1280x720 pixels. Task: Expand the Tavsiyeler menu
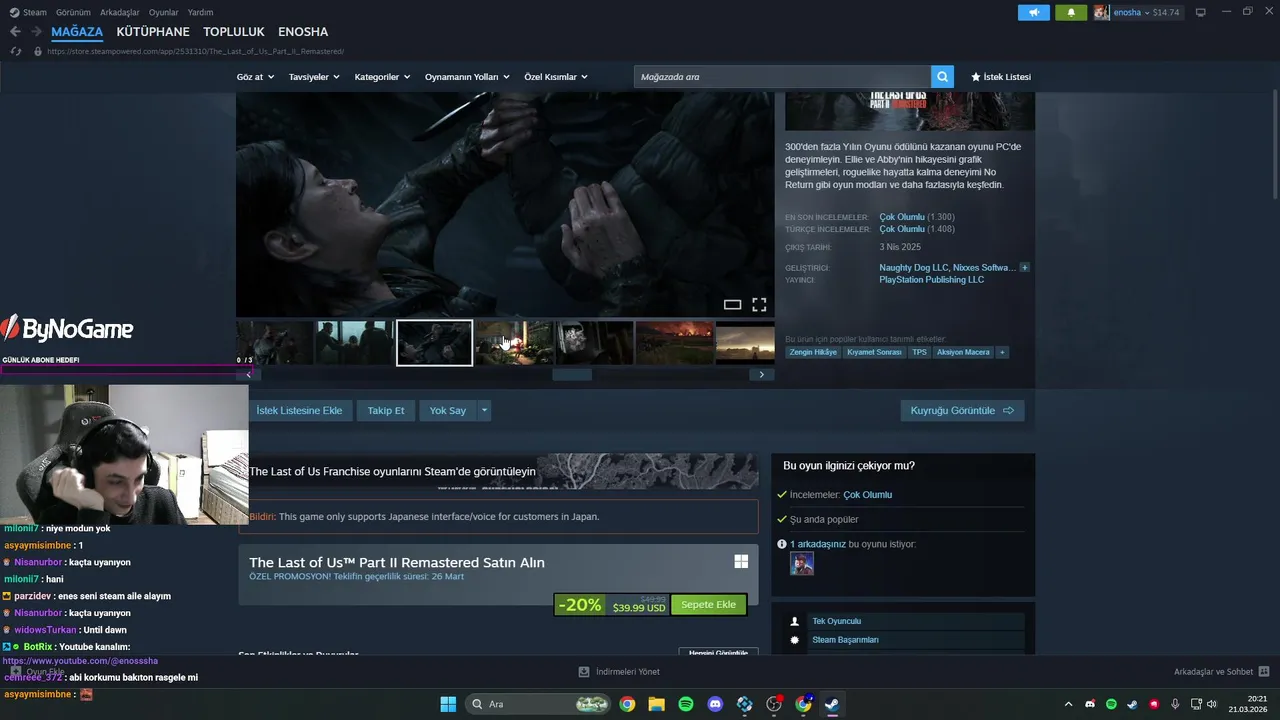(x=314, y=77)
